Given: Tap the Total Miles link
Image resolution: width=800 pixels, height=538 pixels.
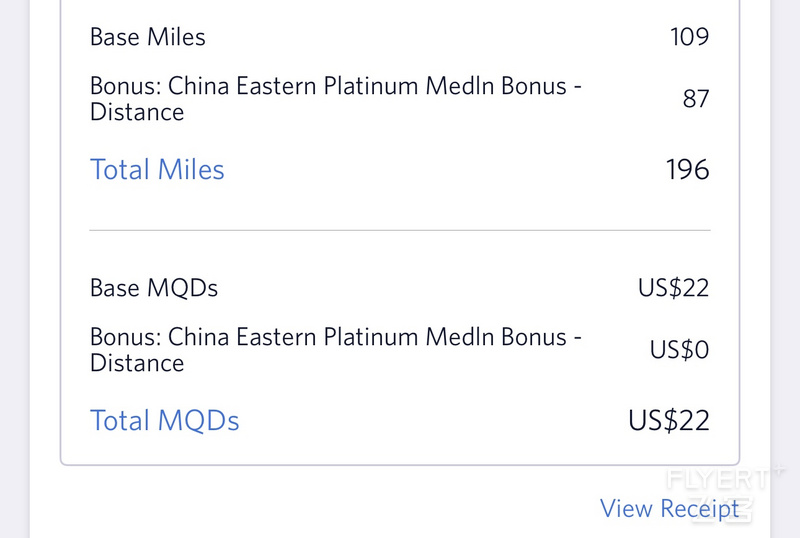Looking at the screenshot, I should [157, 169].
